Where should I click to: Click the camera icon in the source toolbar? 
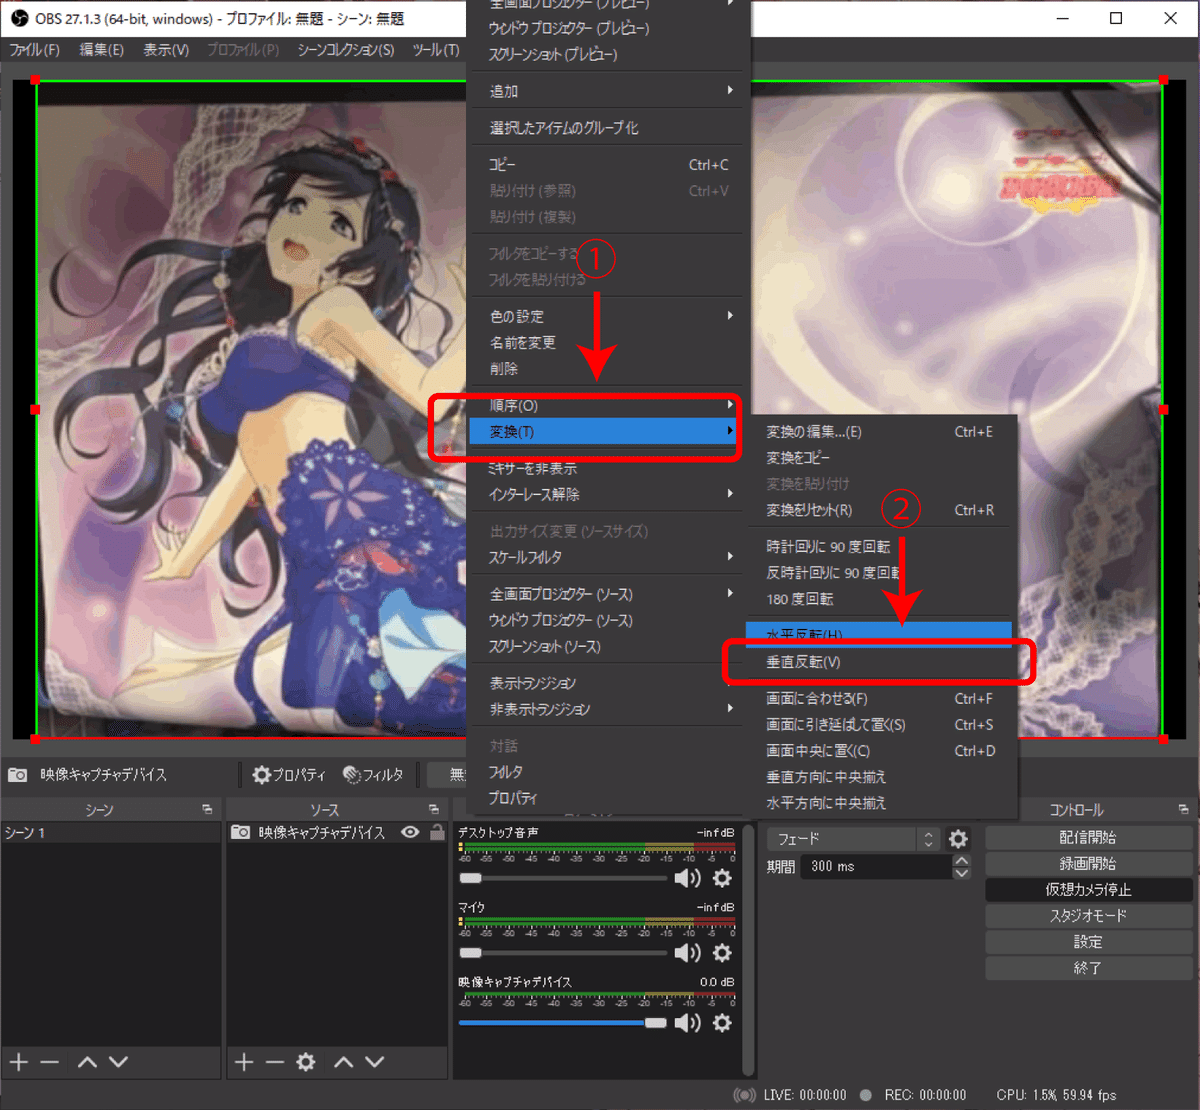tap(18, 775)
